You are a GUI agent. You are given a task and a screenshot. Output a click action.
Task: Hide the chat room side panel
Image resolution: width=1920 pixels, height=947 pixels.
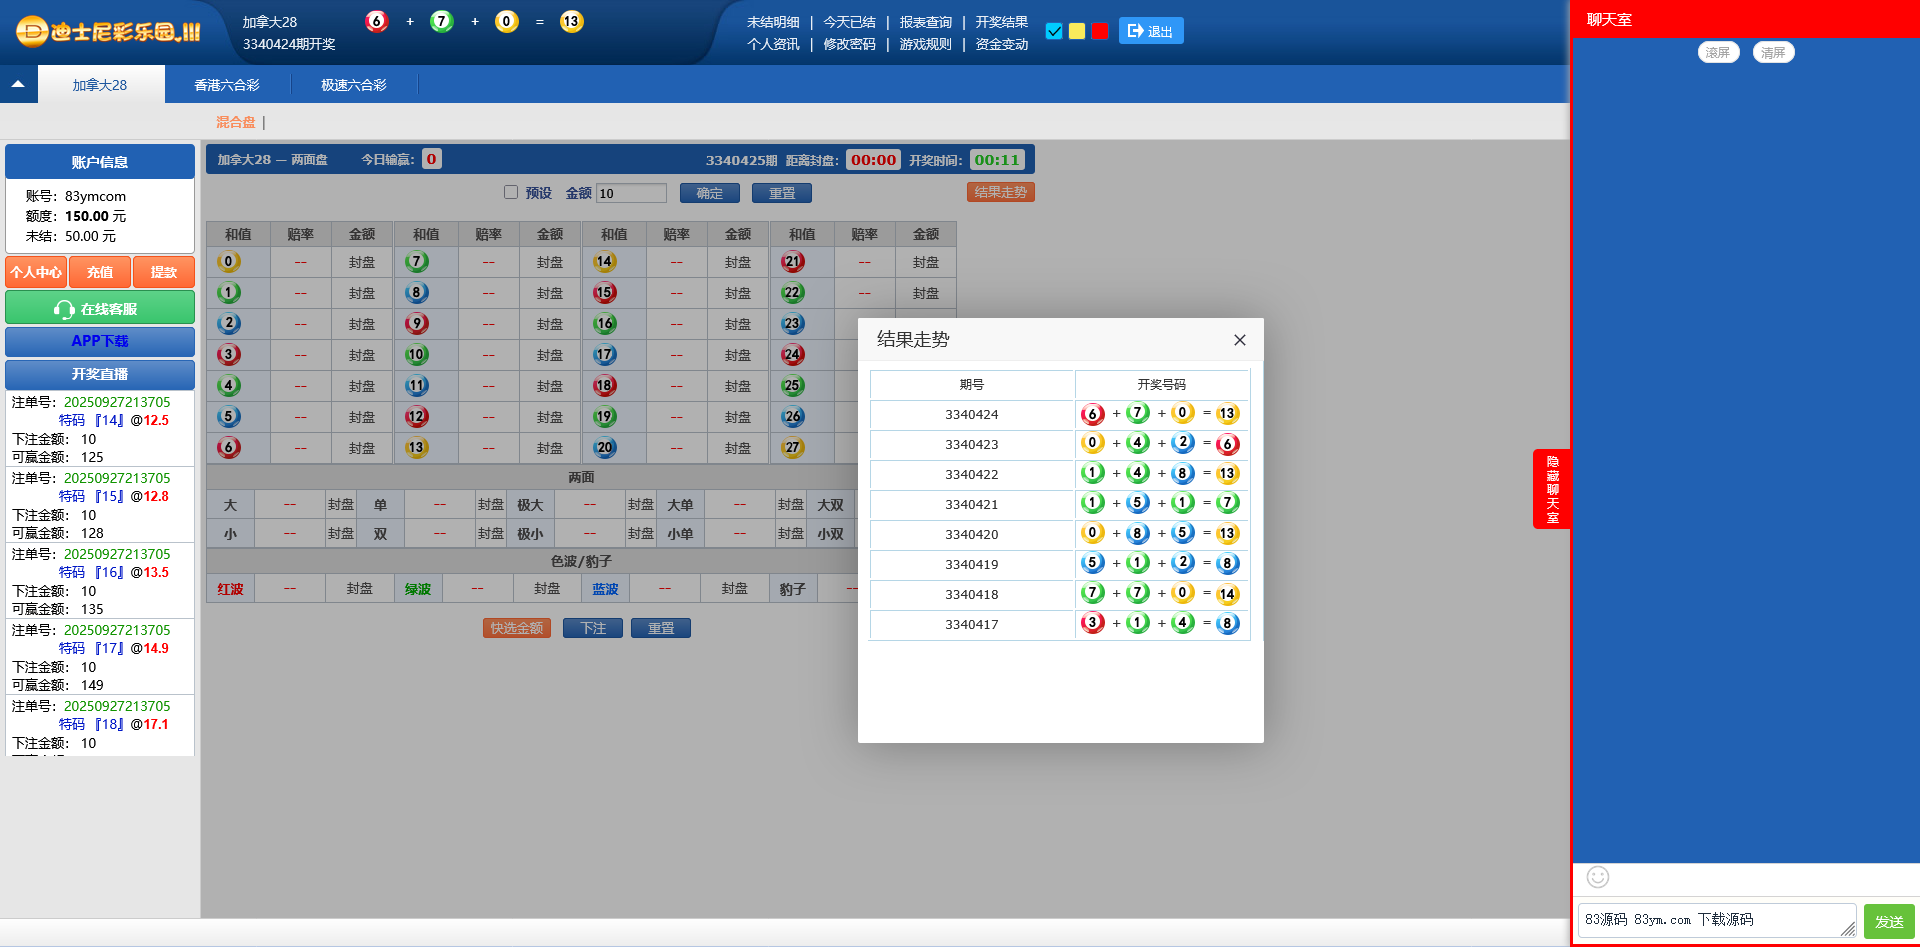pyautogui.click(x=1551, y=489)
